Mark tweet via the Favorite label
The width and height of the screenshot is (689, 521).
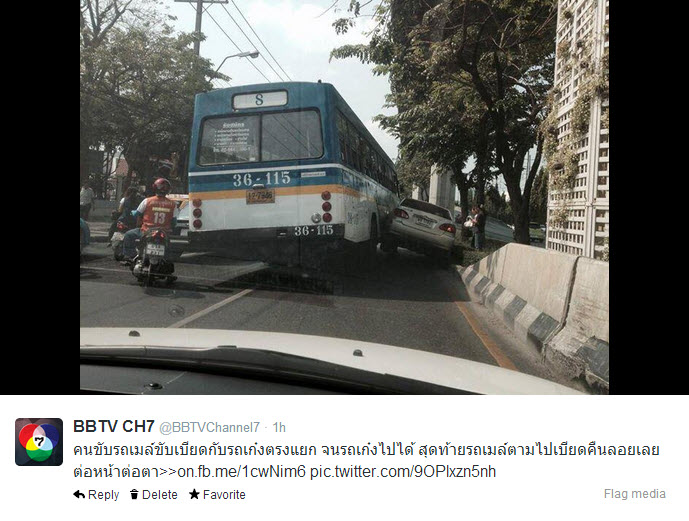tap(224, 495)
